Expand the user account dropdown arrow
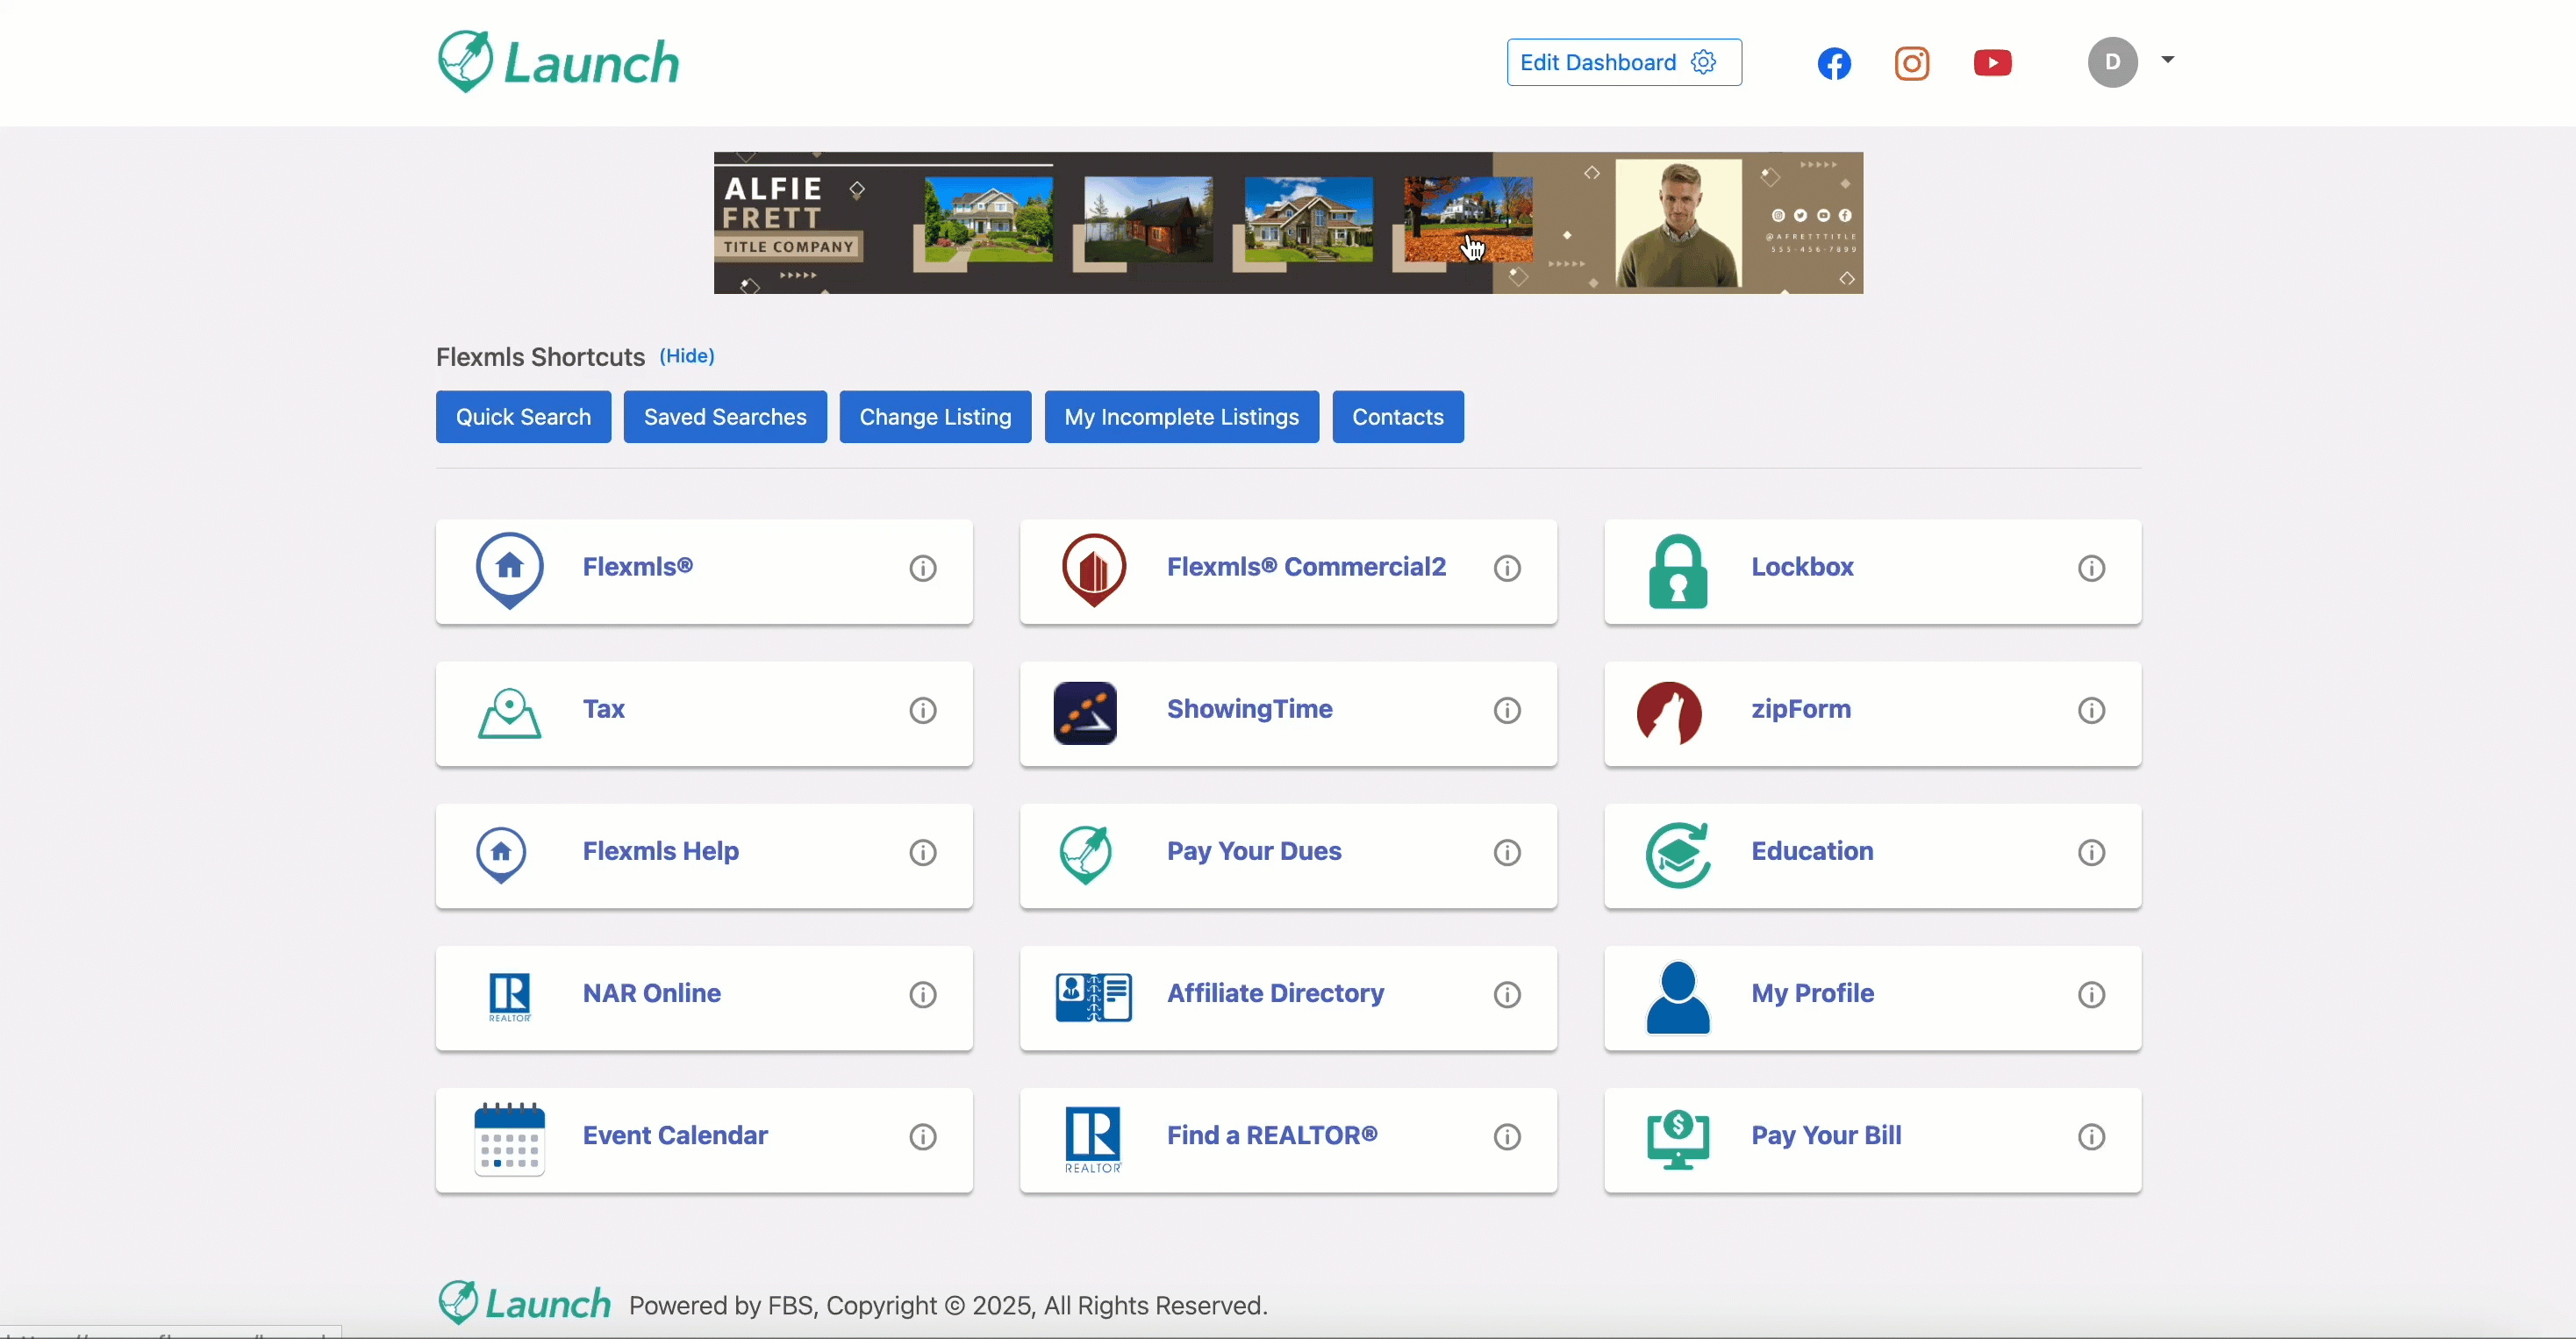The height and width of the screenshot is (1339, 2576). click(x=2167, y=60)
